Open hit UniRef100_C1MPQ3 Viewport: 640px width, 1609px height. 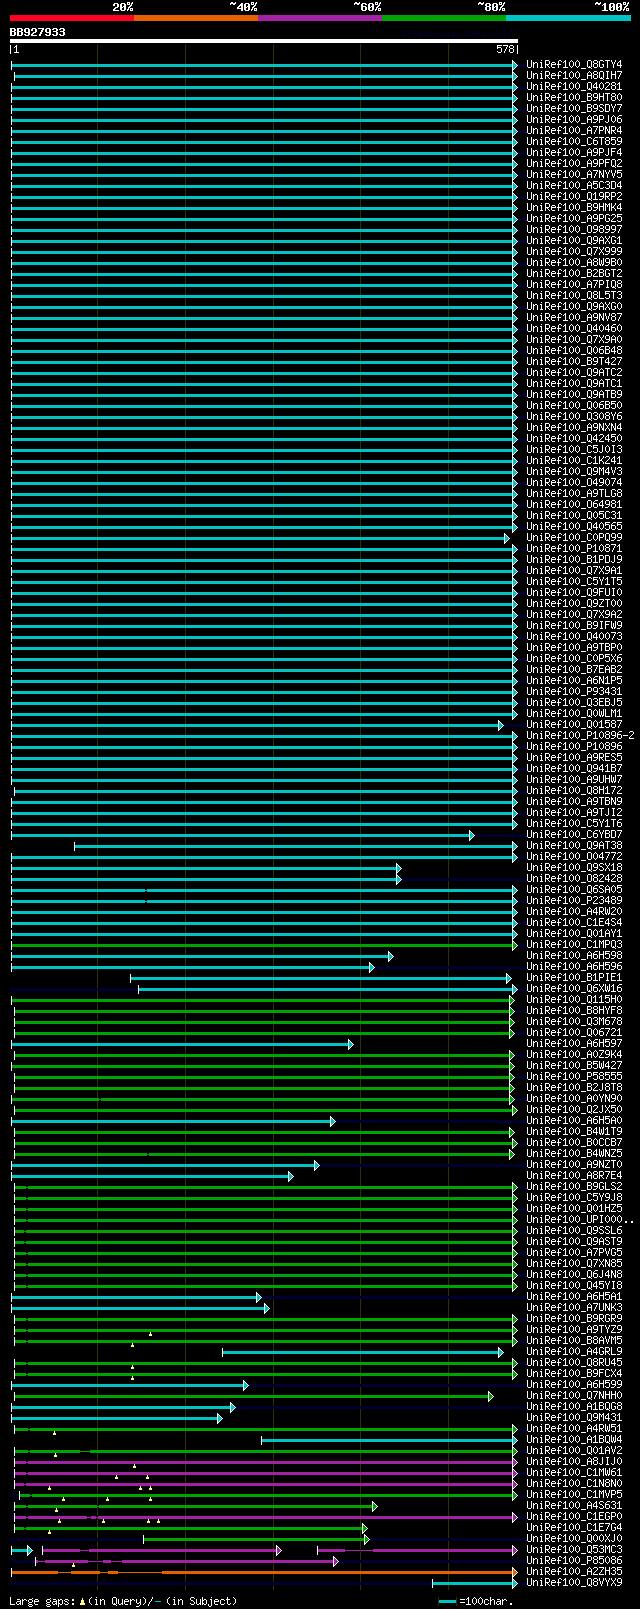574,945
